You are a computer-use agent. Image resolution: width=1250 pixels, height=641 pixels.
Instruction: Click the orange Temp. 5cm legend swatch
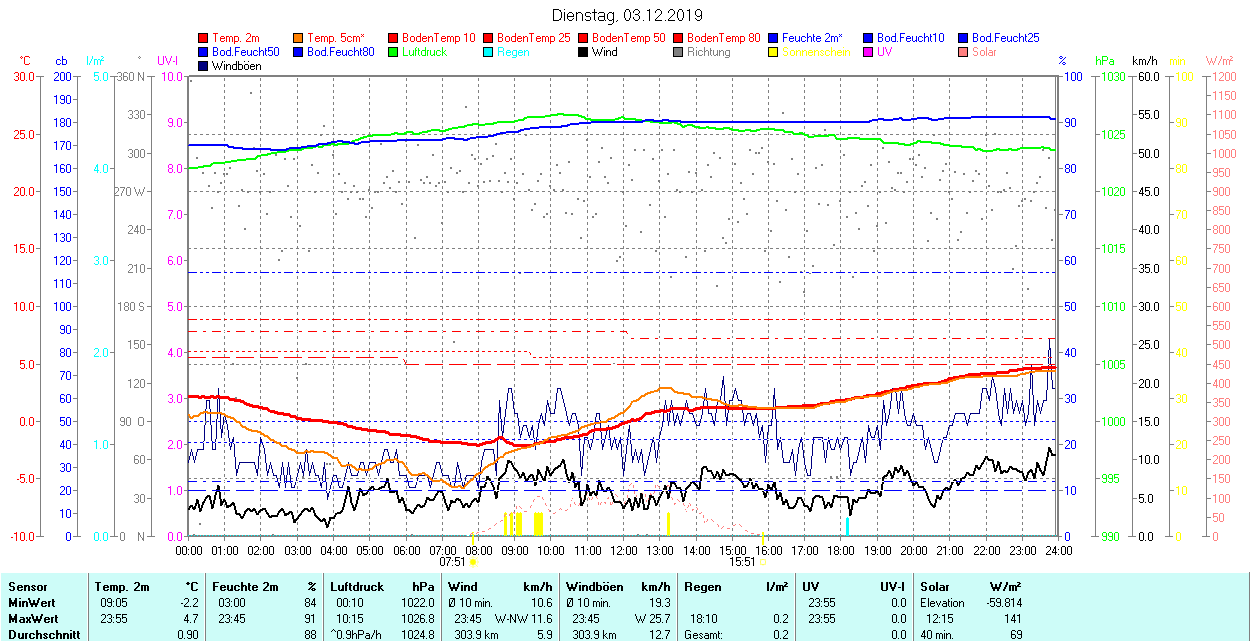299,38
